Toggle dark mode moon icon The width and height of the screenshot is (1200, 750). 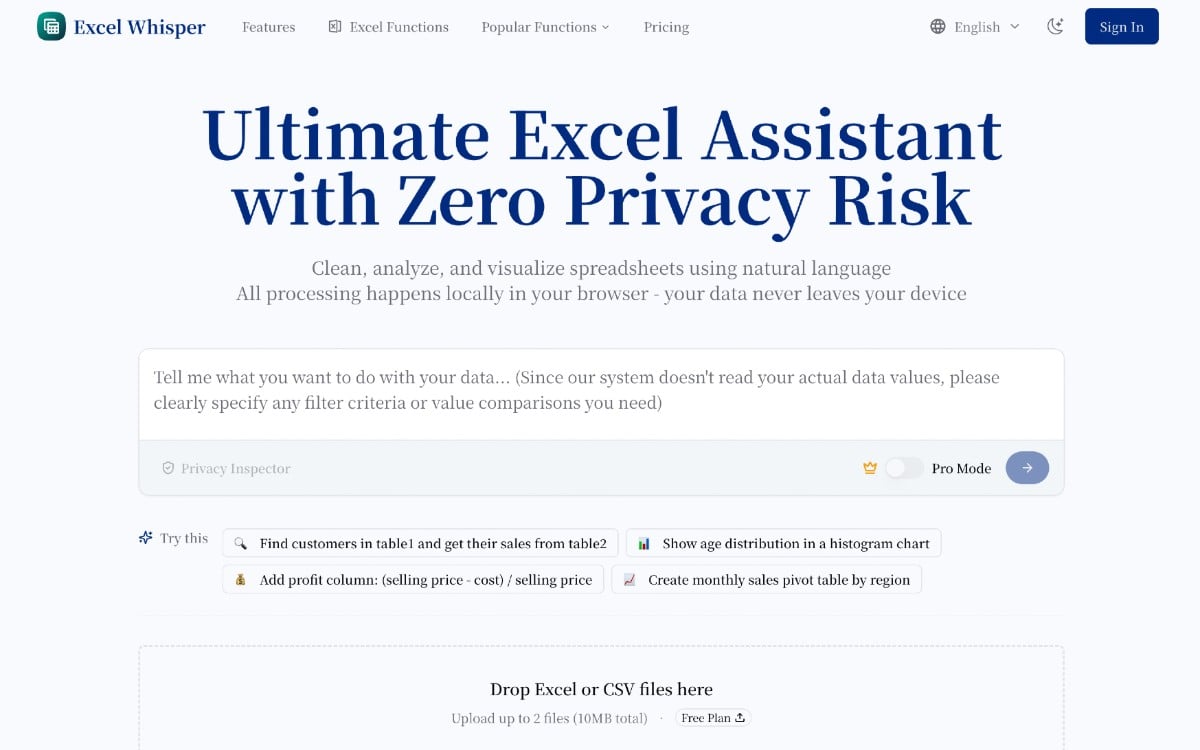click(x=1055, y=27)
